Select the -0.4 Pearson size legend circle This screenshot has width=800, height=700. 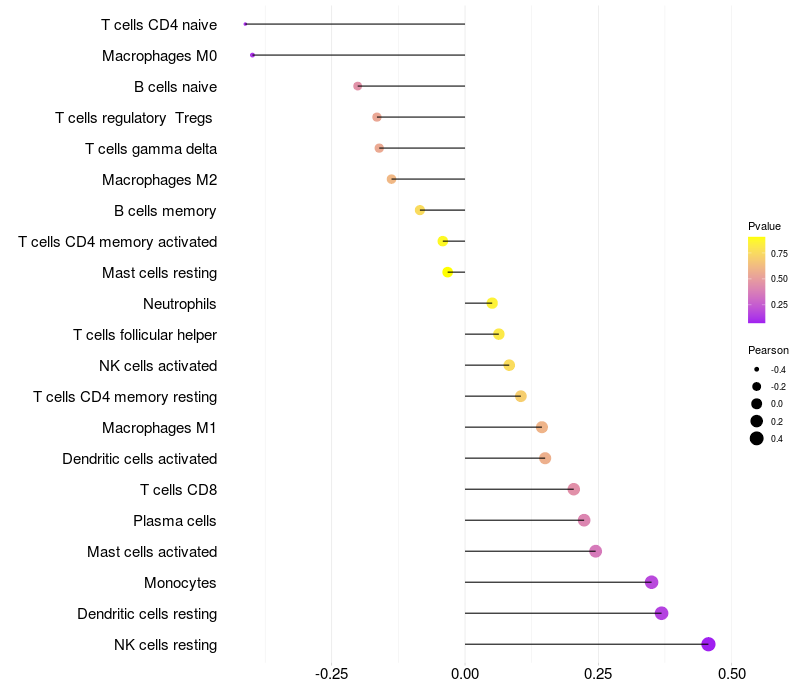pyautogui.click(x=757, y=369)
